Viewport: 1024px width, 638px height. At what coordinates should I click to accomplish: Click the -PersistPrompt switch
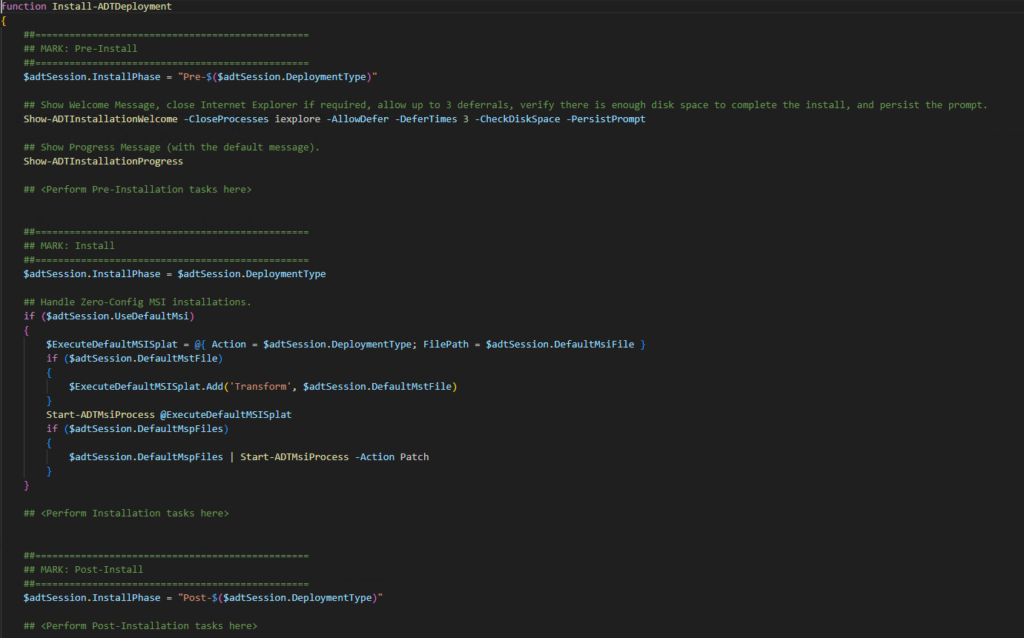[607, 119]
